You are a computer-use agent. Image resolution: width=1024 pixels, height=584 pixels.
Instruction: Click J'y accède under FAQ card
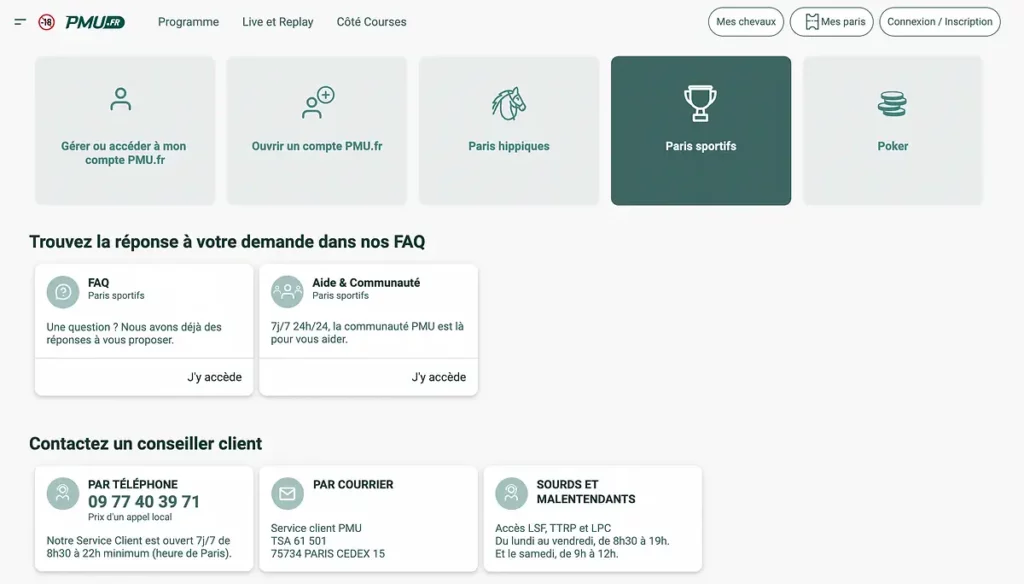tap(214, 377)
